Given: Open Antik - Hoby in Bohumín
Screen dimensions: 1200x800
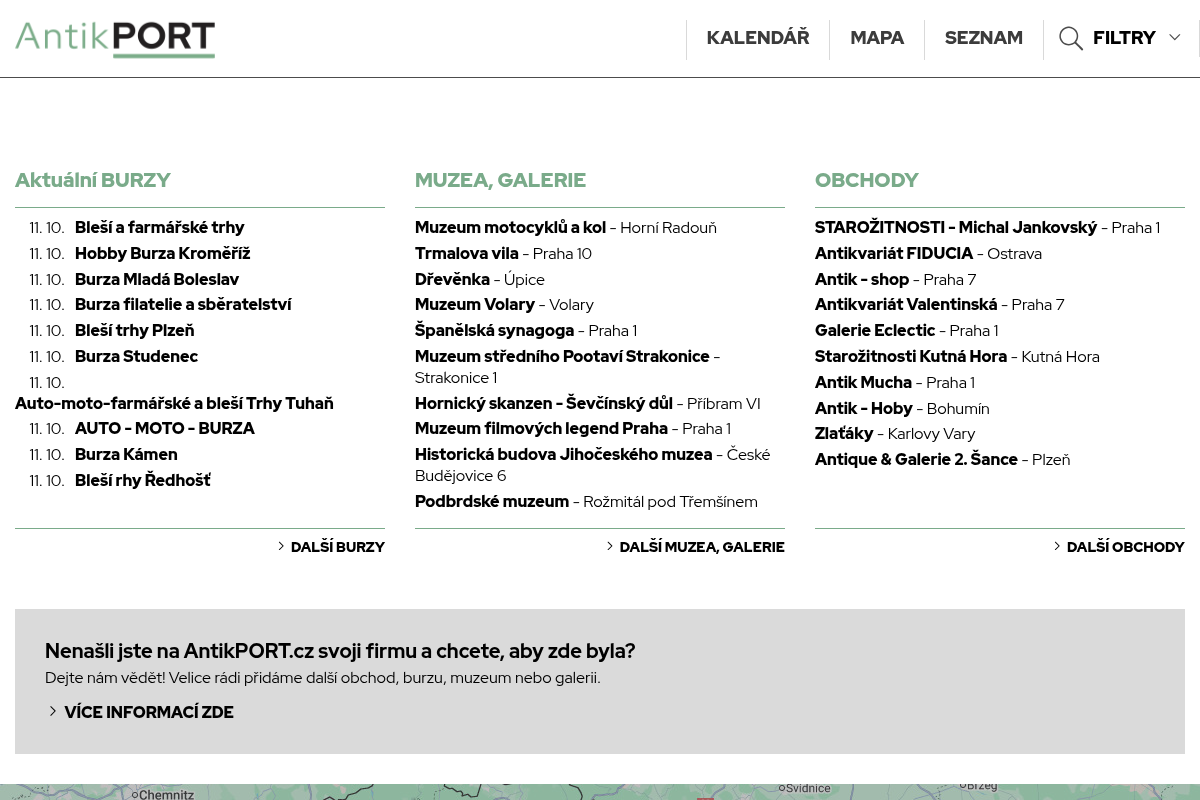Looking at the screenshot, I should pos(864,409).
